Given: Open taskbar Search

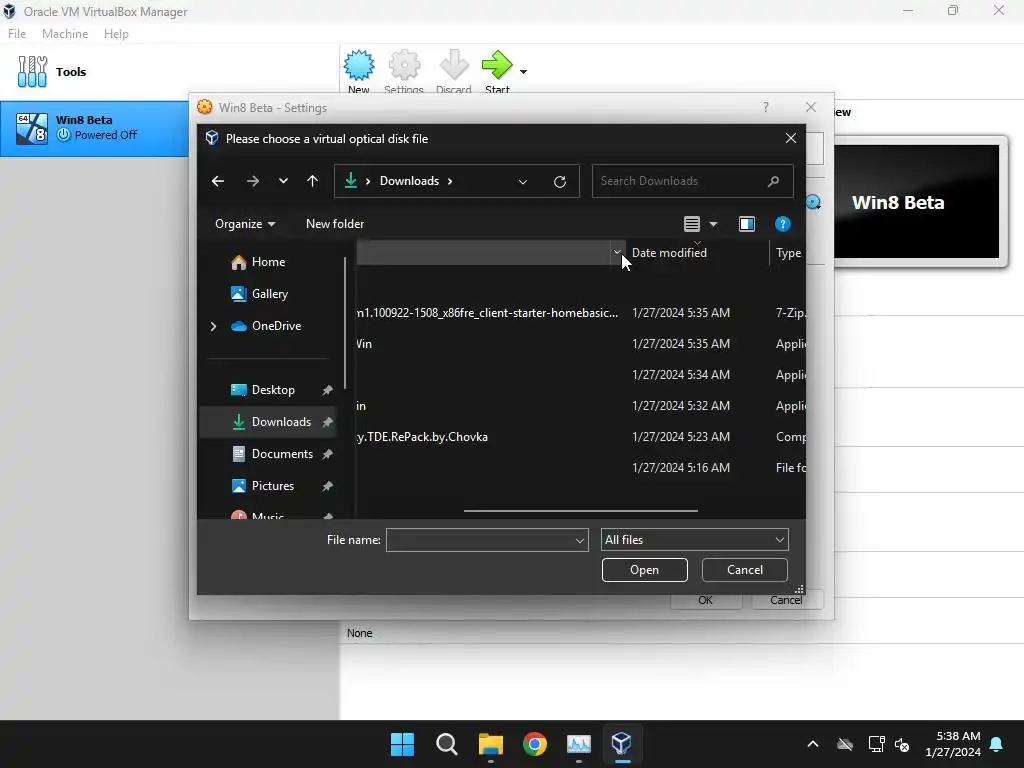Looking at the screenshot, I should 447,744.
